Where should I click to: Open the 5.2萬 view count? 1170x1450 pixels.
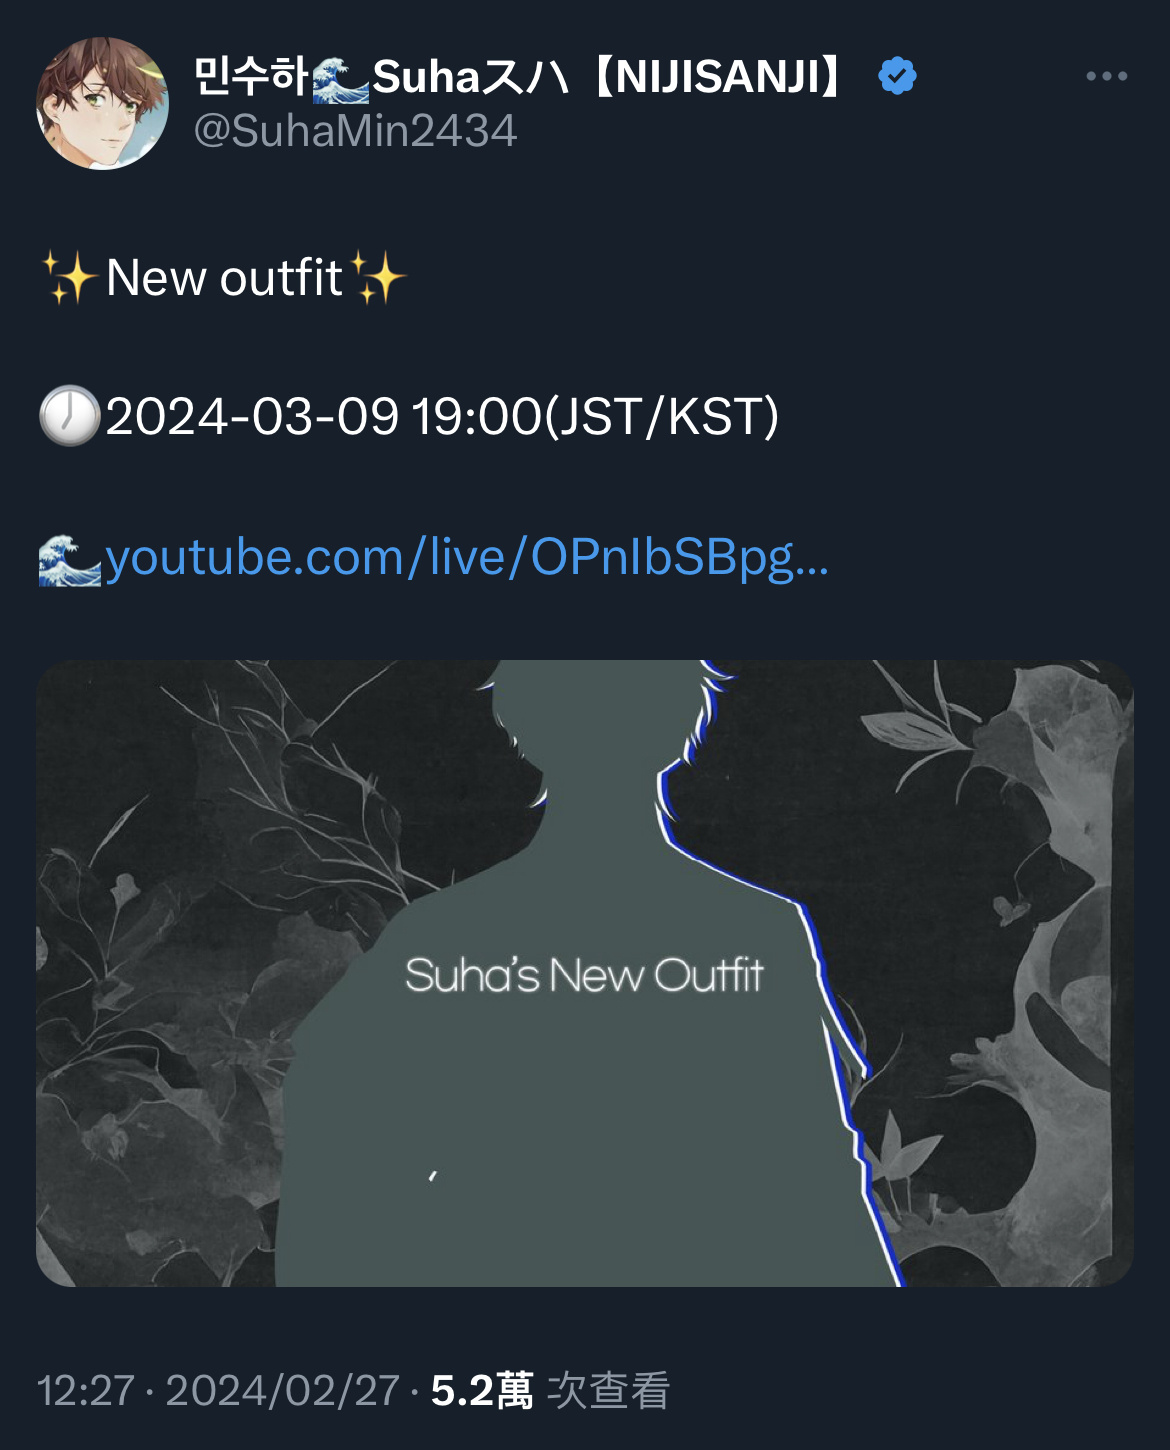482,1391
